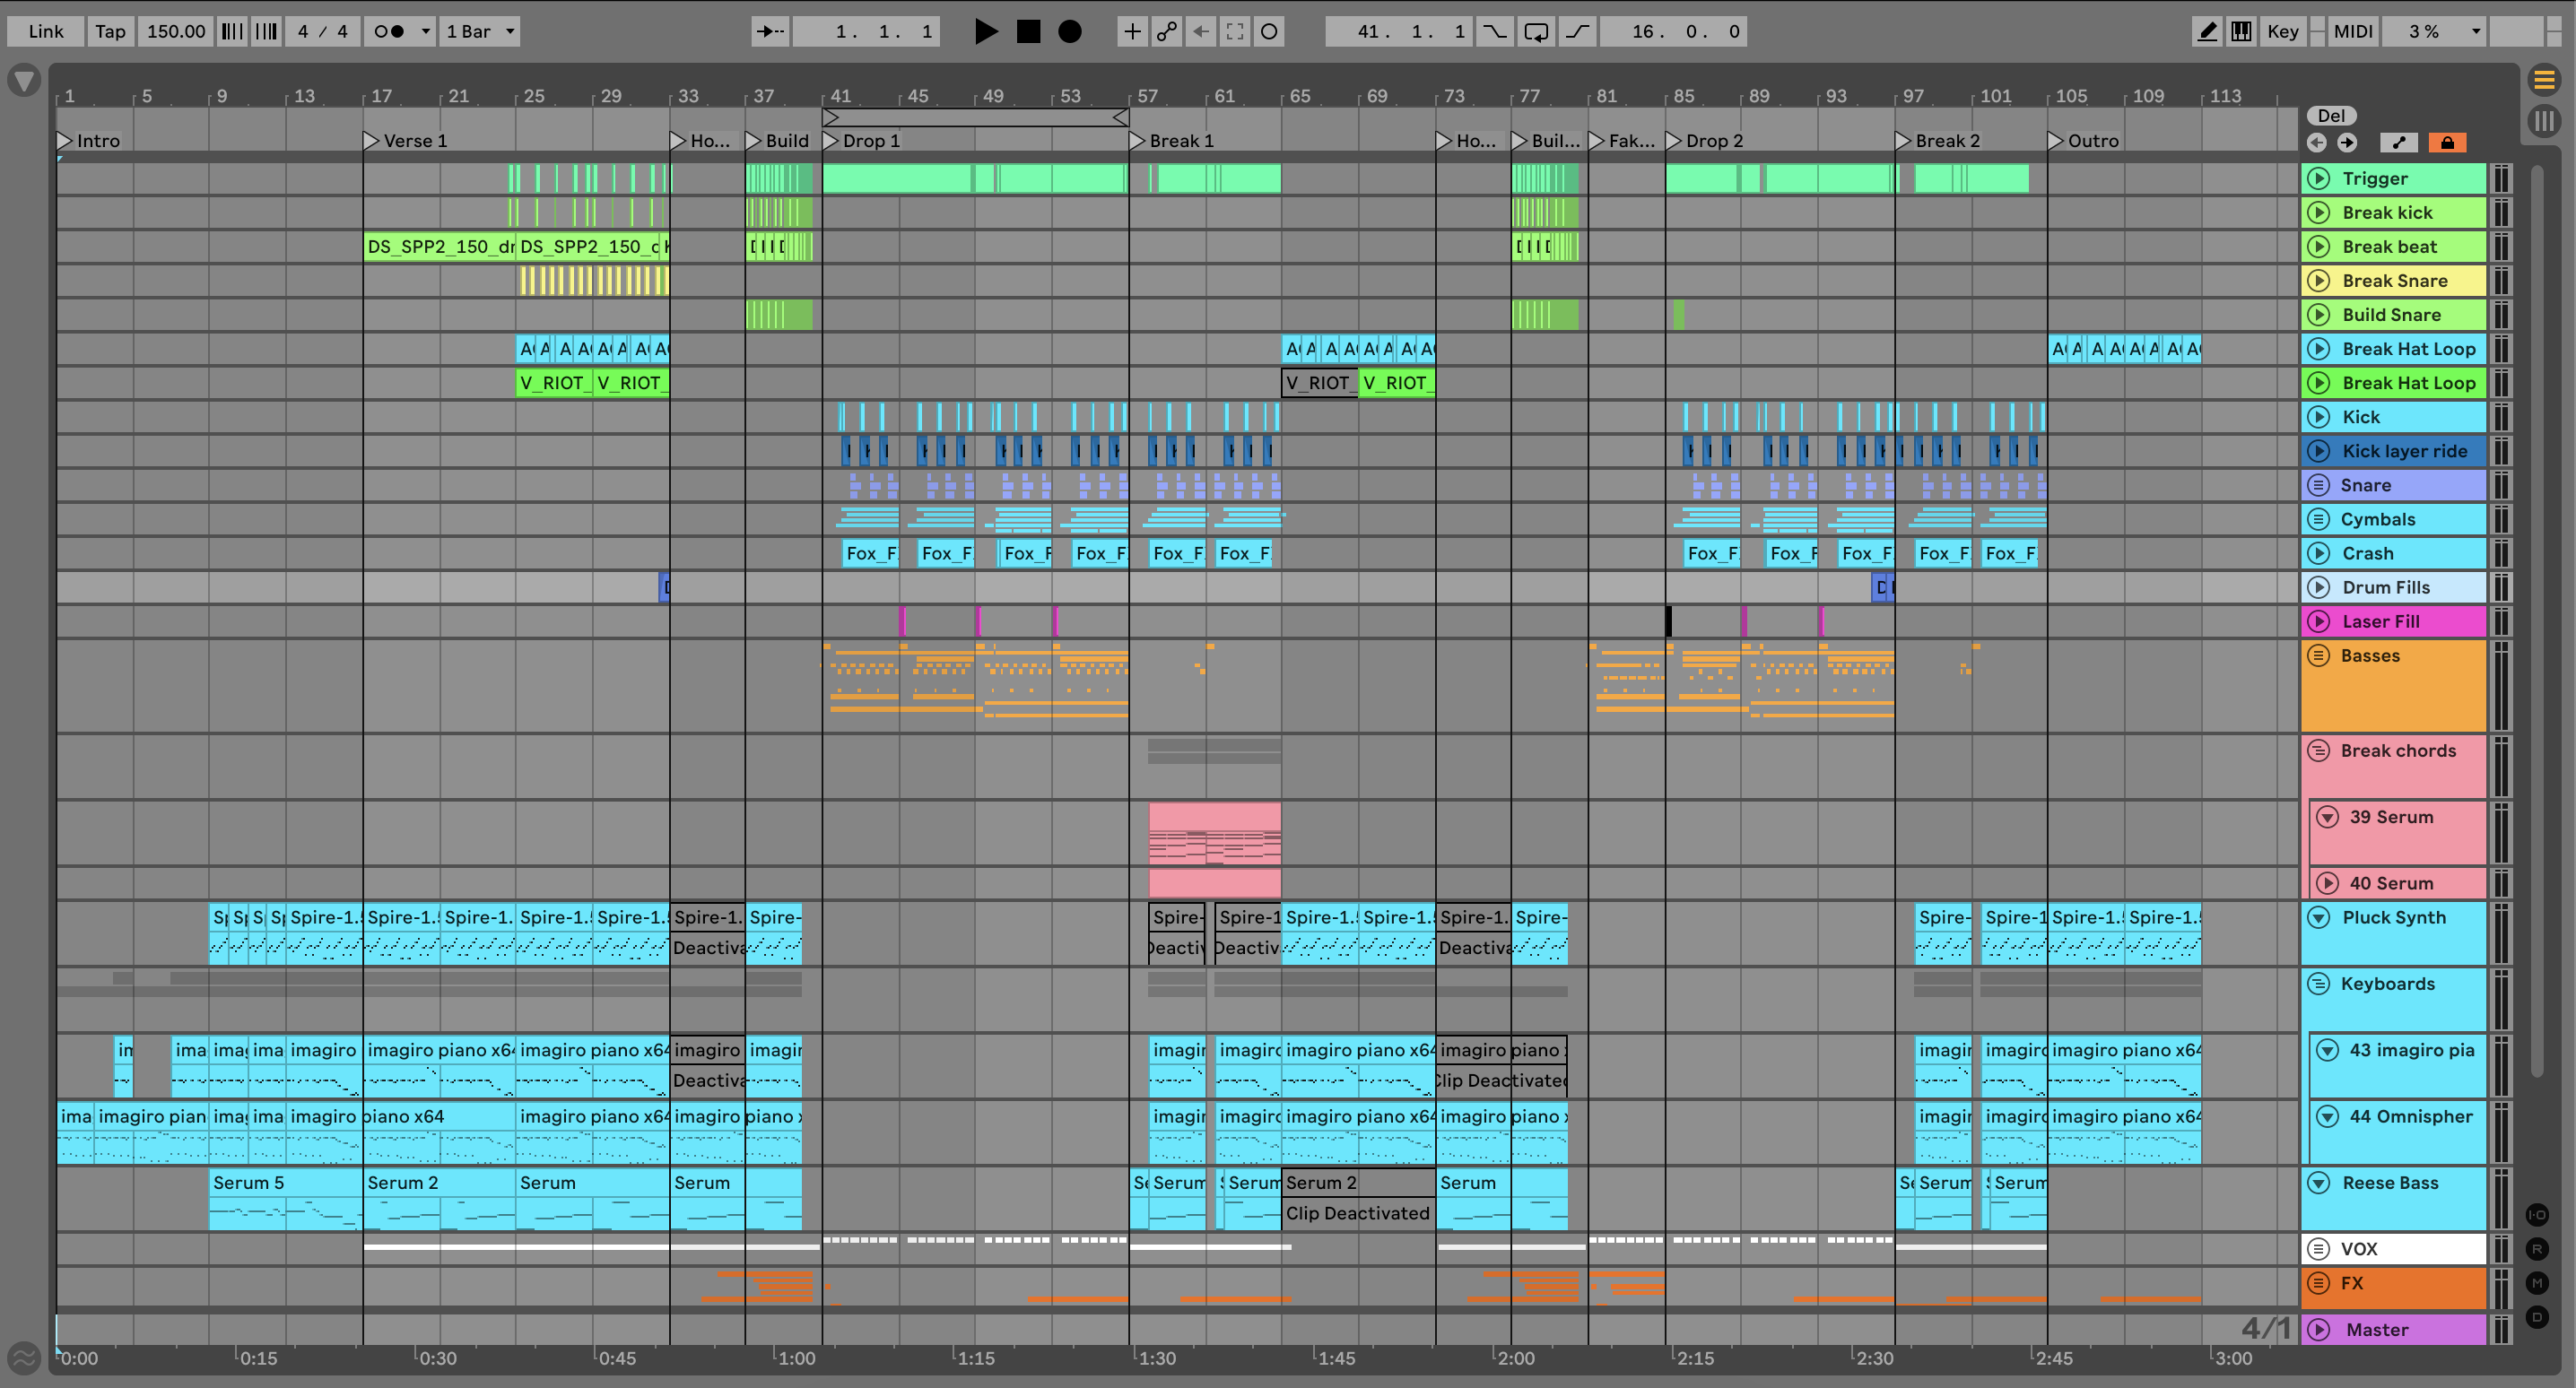Toggle the metronome button
This screenshot has width=2576, height=1388.
[x=389, y=31]
